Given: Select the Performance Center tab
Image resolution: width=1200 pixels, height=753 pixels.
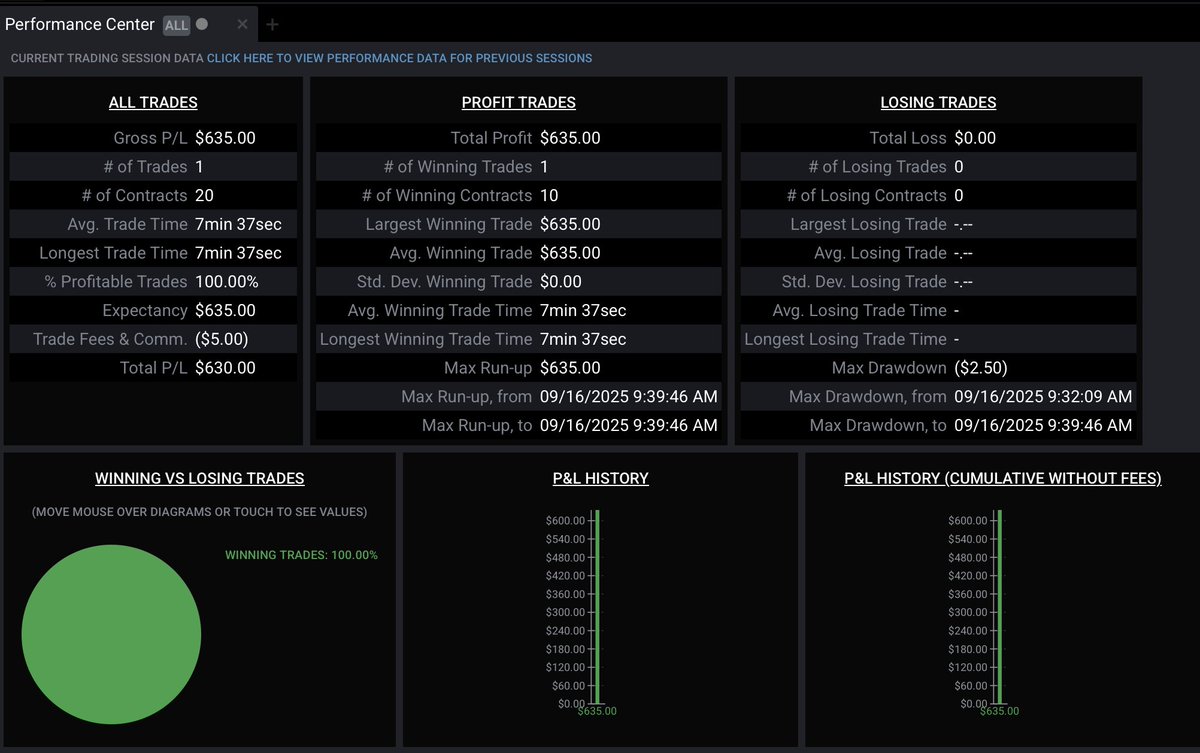Looking at the screenshot, I should (x=80, y=24).
